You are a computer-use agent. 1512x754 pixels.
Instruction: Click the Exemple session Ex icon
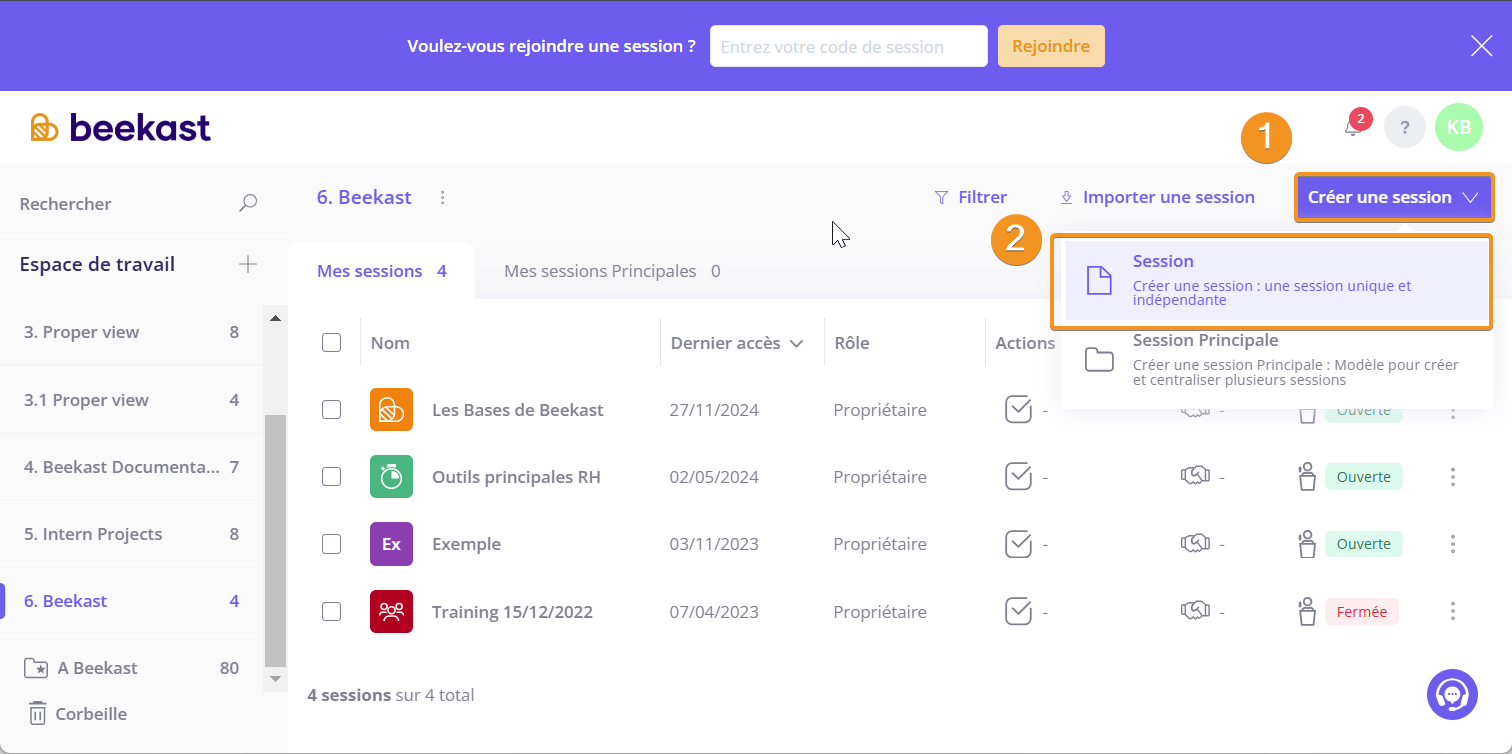(391, 544)
